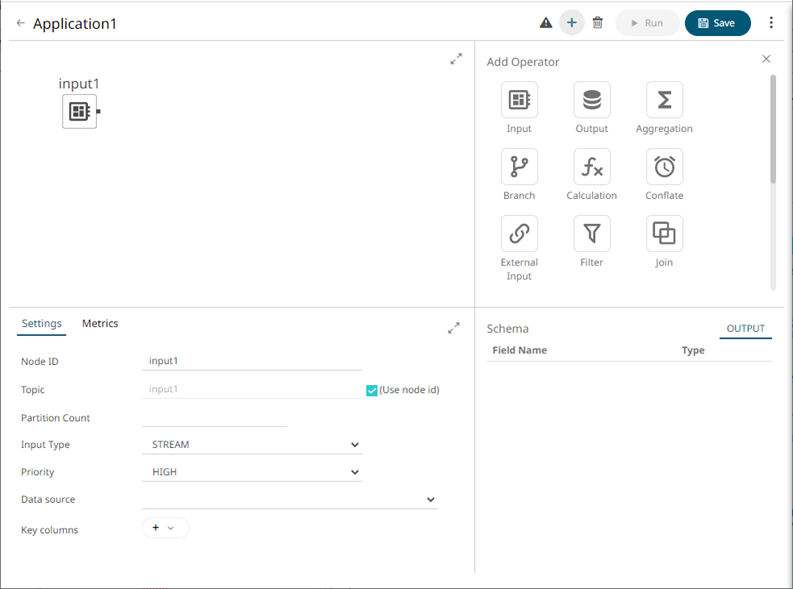Open the Key columns add dropdown
Image resolution: width=793 pixels, height=589 pixels.
pyautogui.click(x=165, y=528)
